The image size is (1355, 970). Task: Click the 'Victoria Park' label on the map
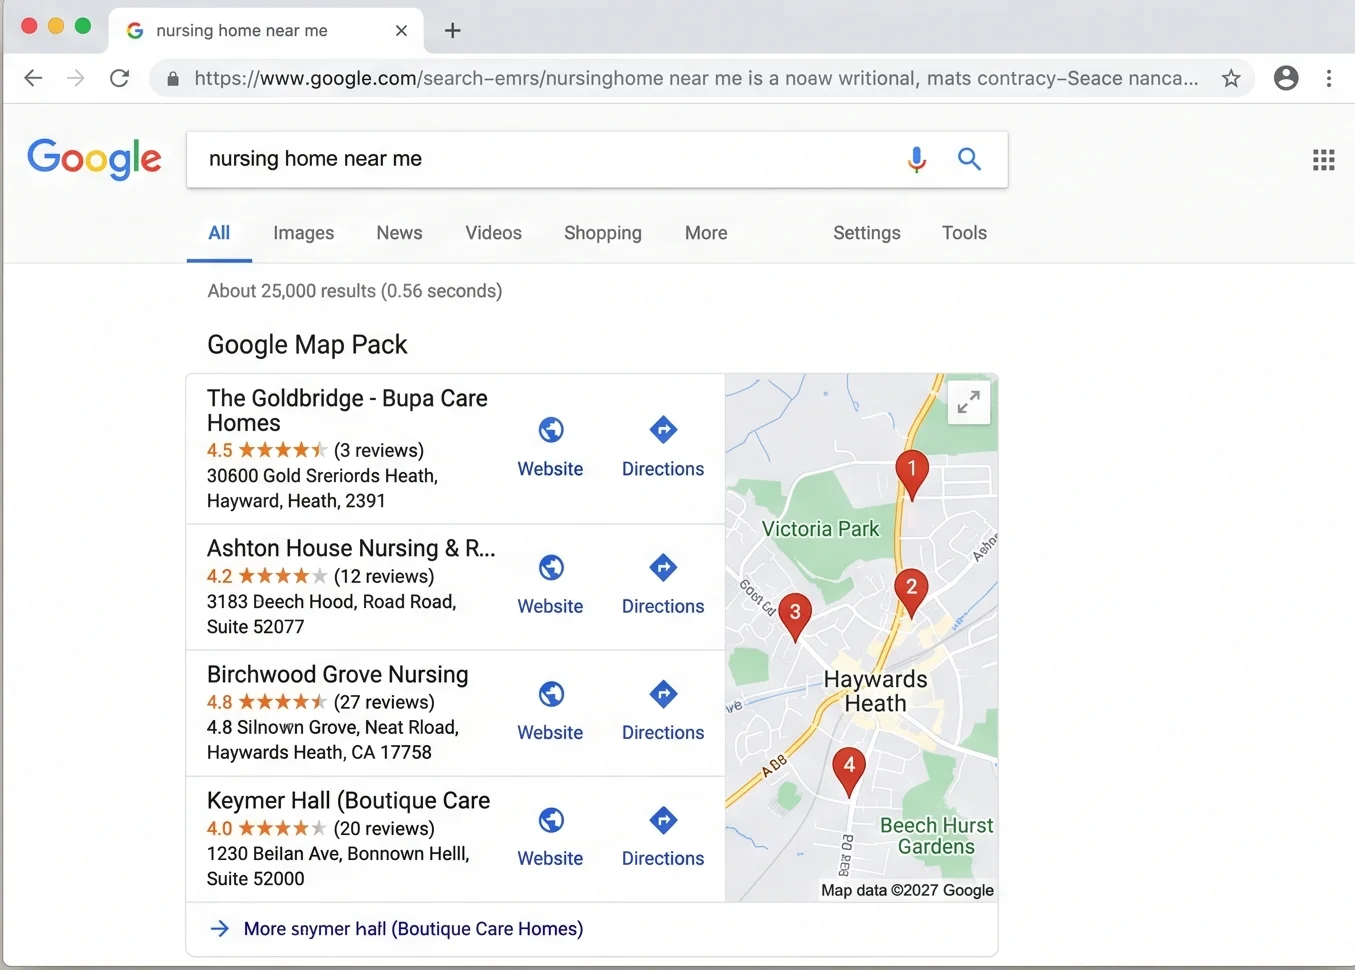pyautogui.click(x=820, y=529)
